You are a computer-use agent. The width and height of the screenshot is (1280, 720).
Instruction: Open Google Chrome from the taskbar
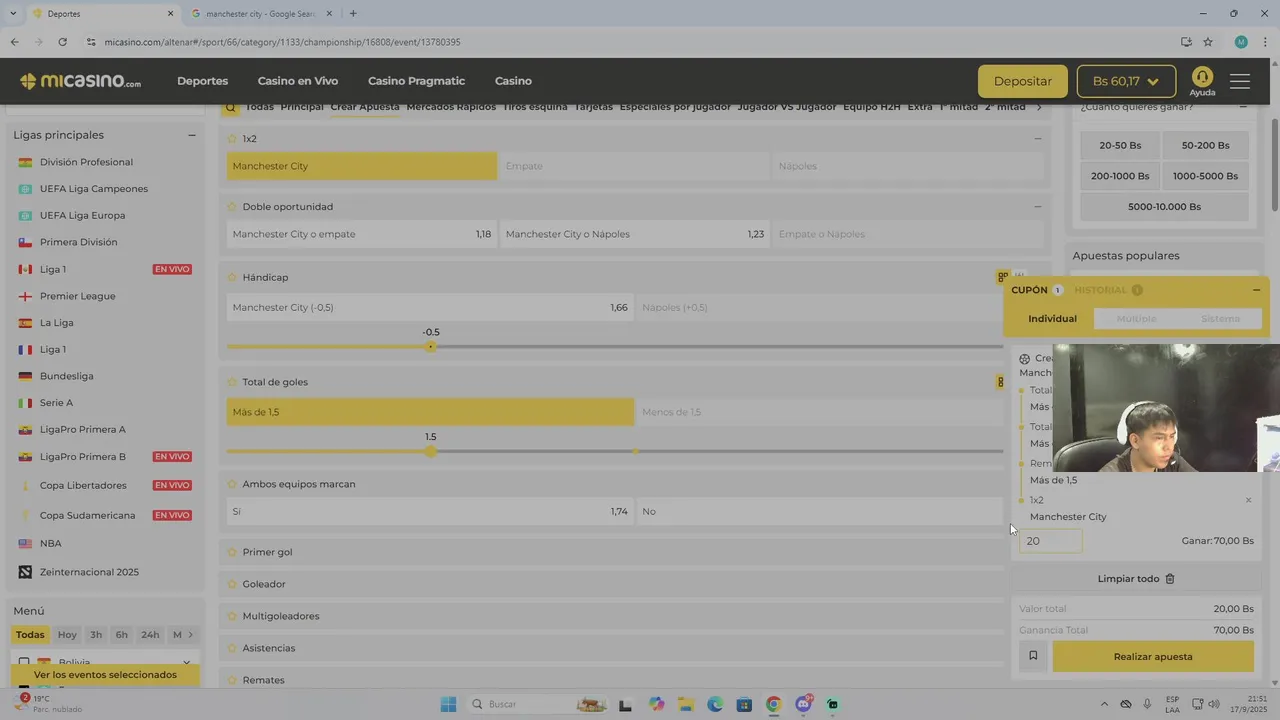click(773, 704)
